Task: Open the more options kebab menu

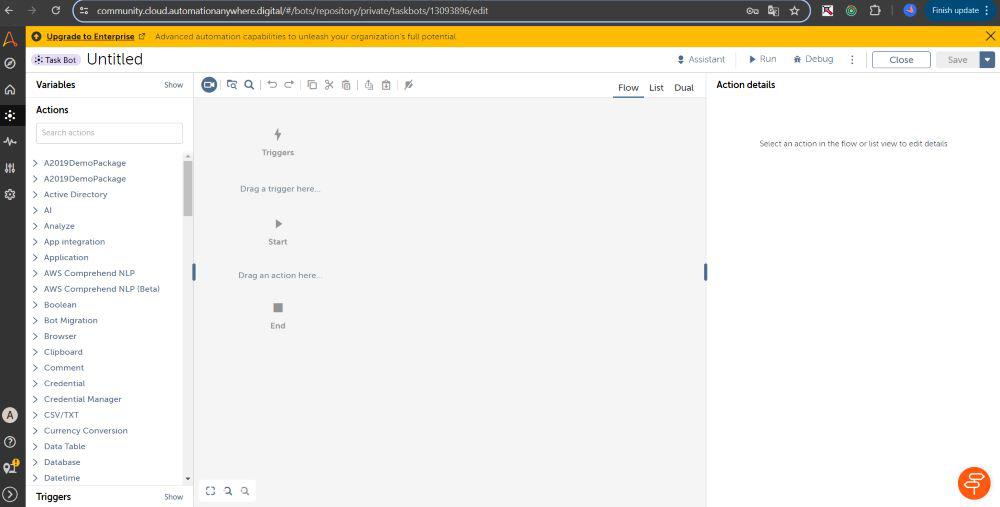Action: click(852, 59)
